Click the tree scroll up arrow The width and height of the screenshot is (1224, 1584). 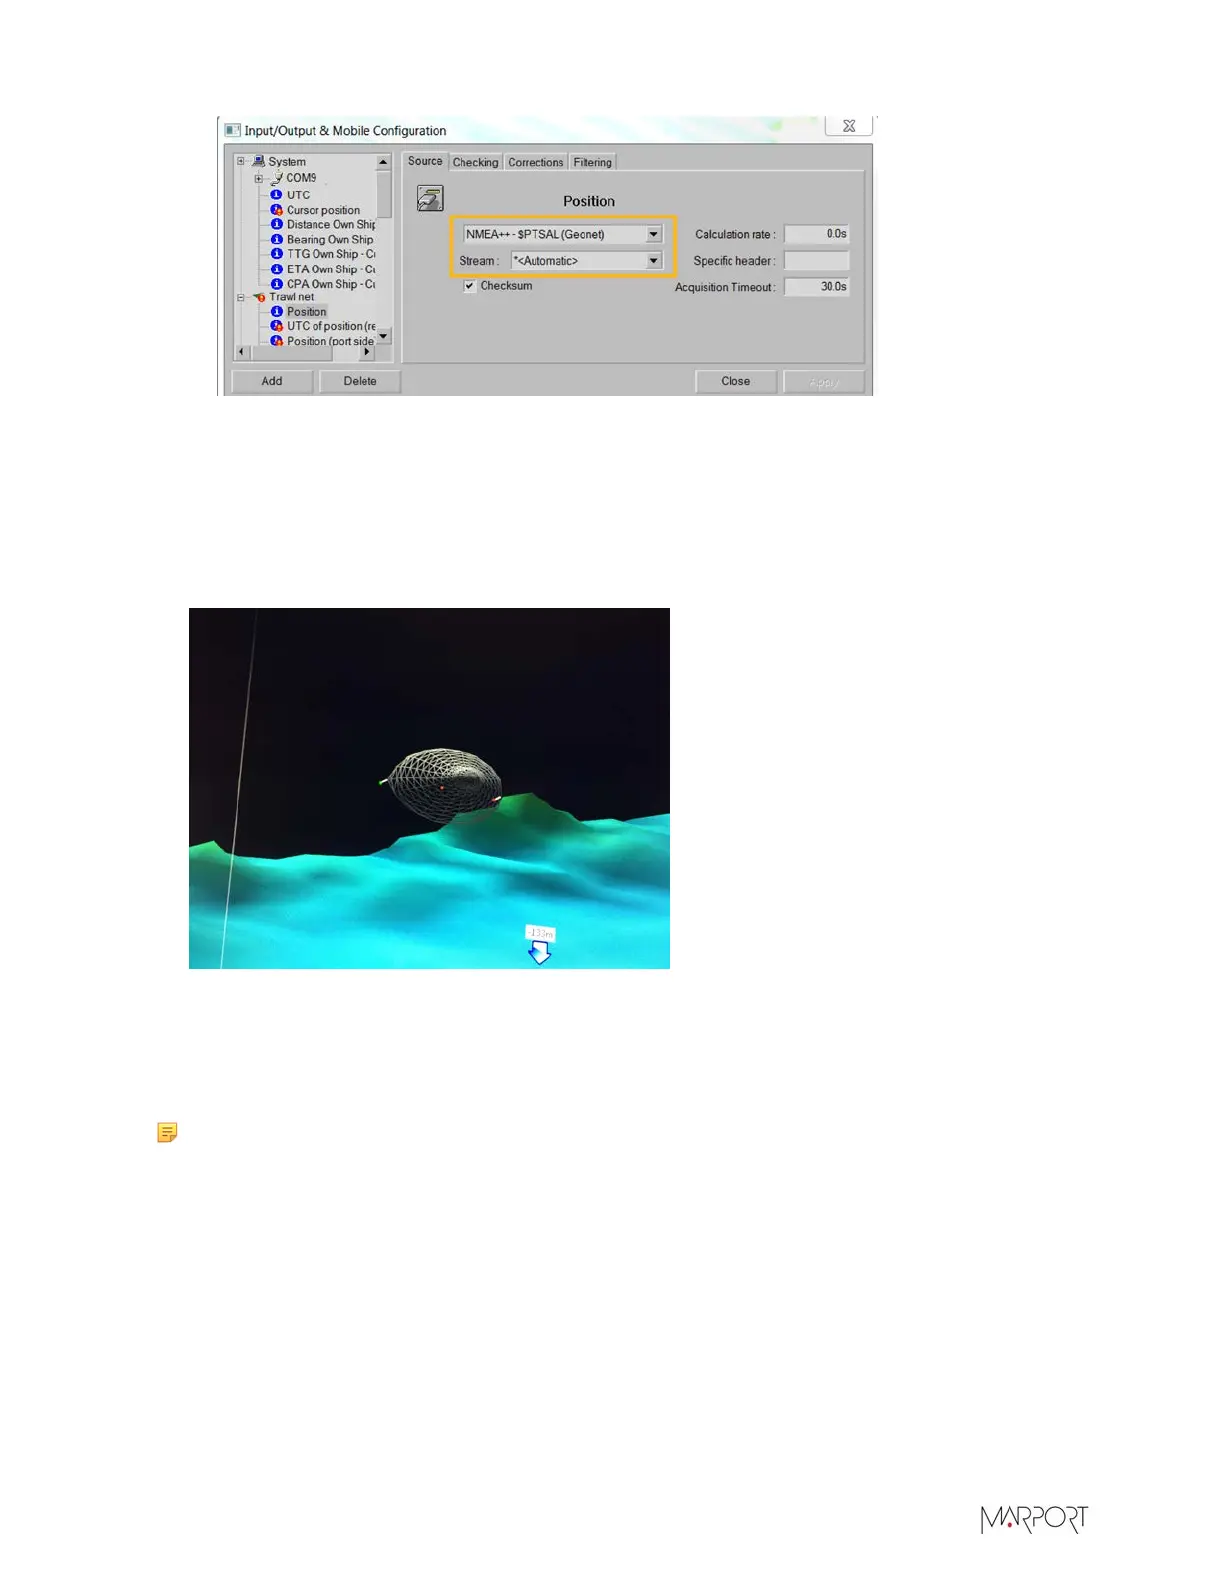pos(383,161)
